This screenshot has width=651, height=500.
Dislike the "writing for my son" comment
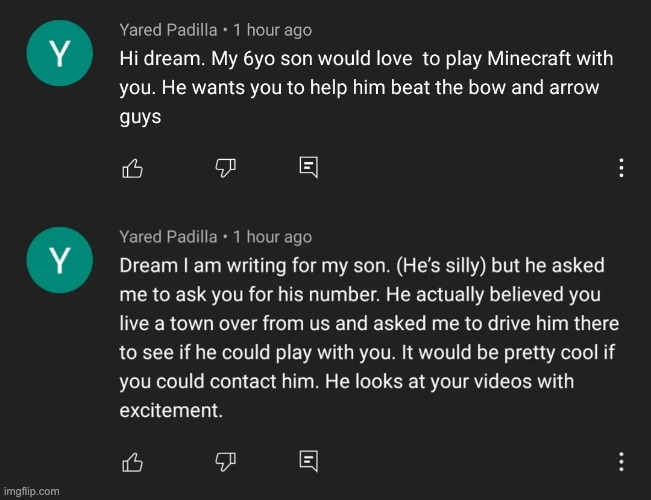225,462
